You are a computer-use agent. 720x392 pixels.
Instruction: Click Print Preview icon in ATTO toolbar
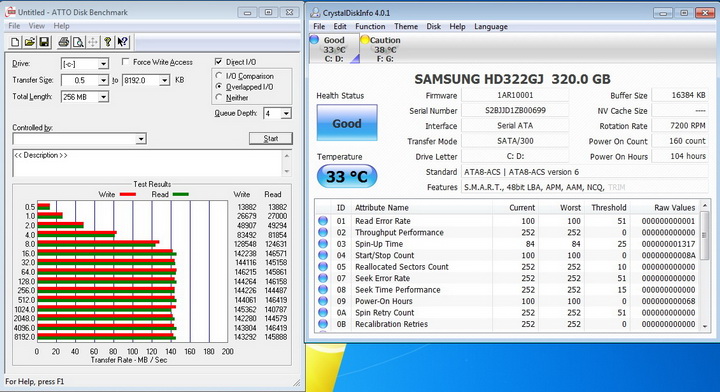point(78,43)
